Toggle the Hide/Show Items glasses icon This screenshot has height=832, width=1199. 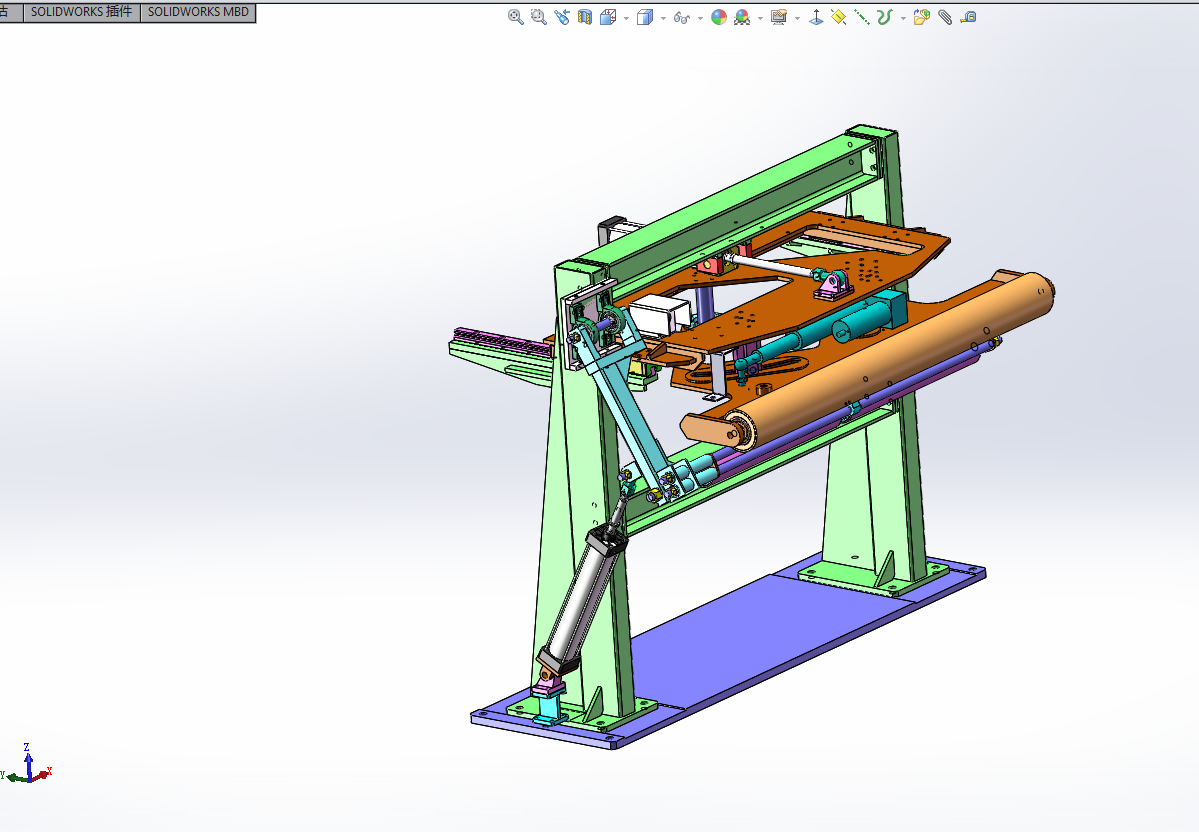[682, 17]
